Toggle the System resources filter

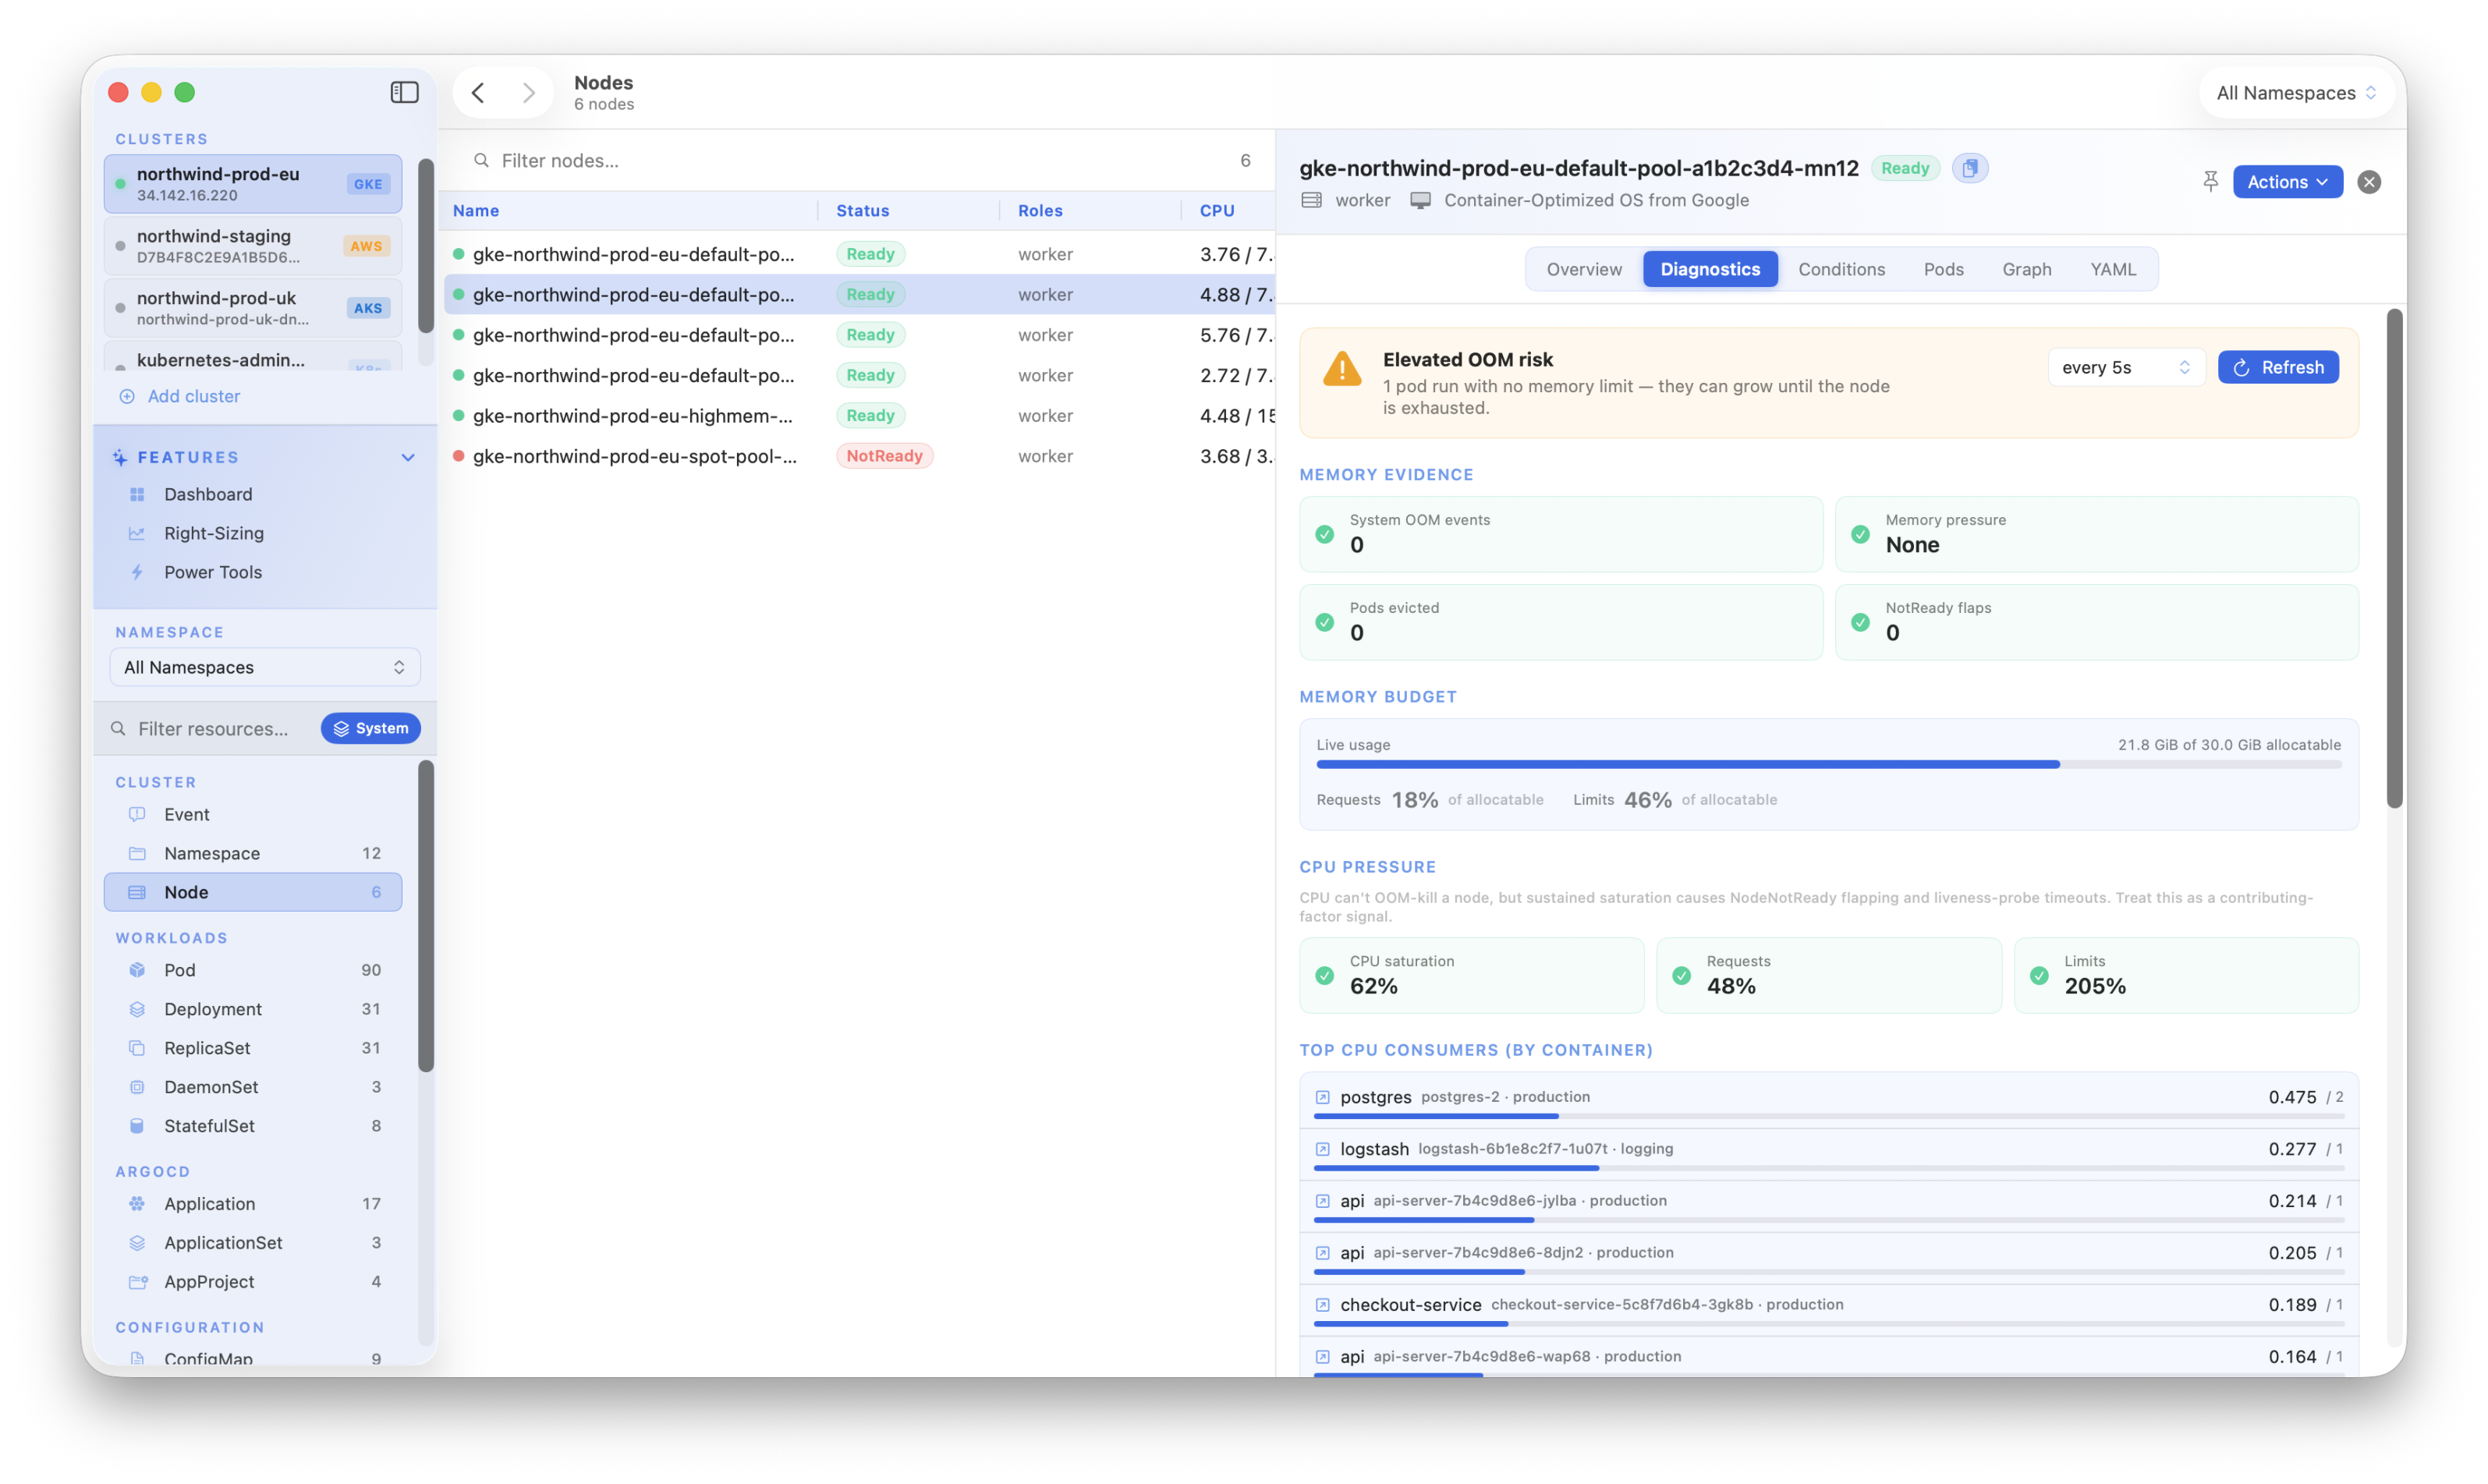371,728
